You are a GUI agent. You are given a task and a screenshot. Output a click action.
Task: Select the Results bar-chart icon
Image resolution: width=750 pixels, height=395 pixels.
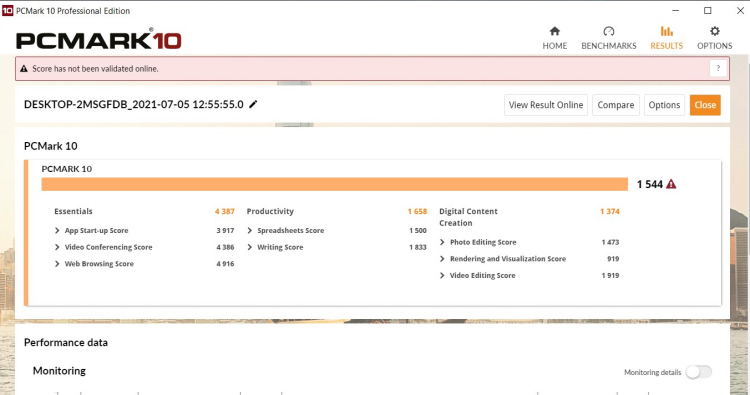666,32
